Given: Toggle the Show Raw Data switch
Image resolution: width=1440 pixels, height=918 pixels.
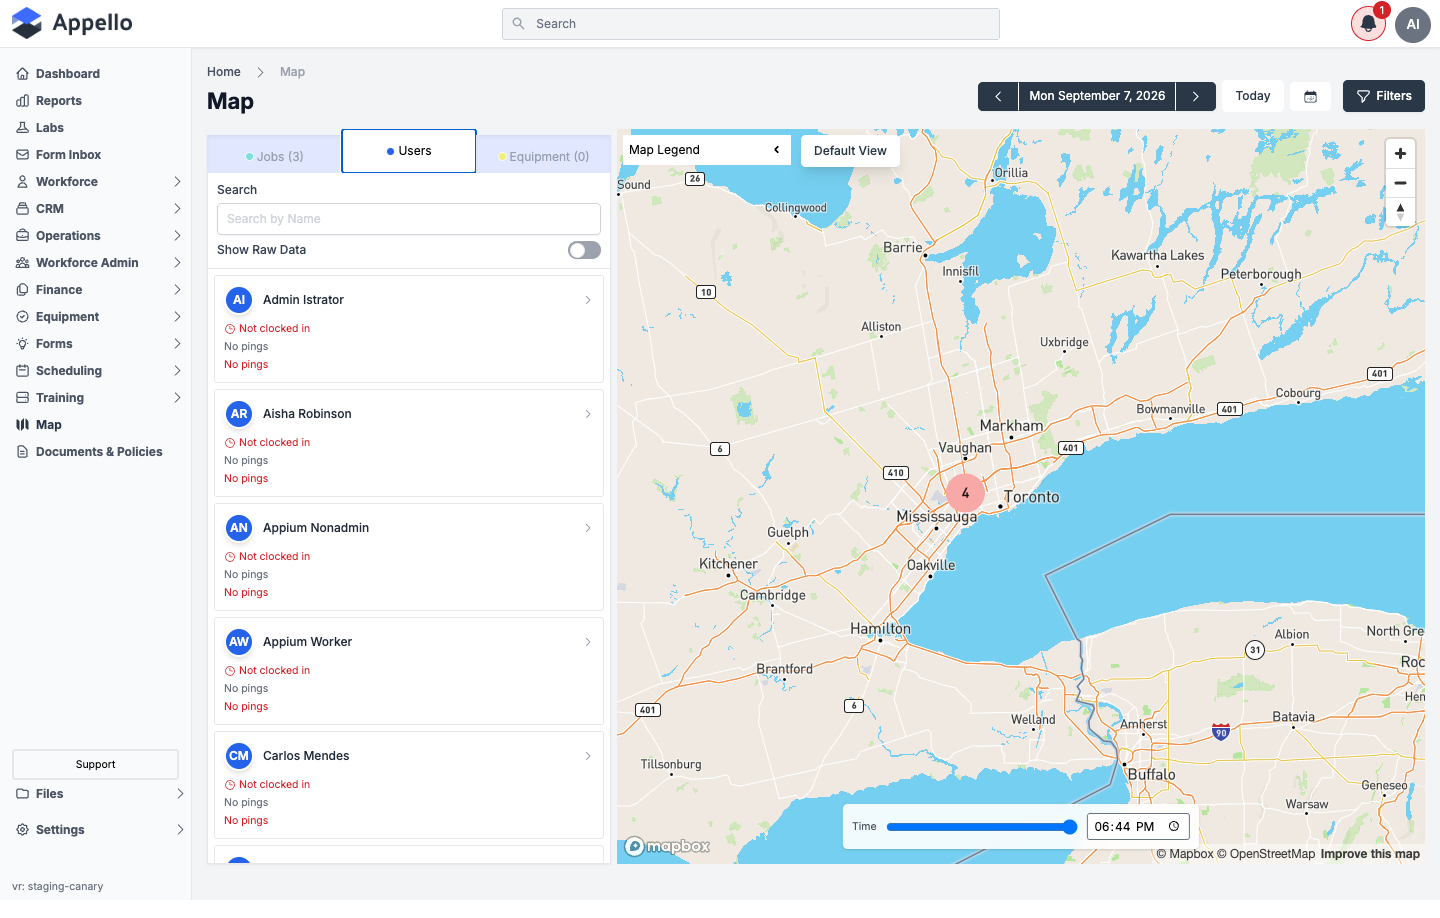Looking at the screenshot, I should (584, 250).
